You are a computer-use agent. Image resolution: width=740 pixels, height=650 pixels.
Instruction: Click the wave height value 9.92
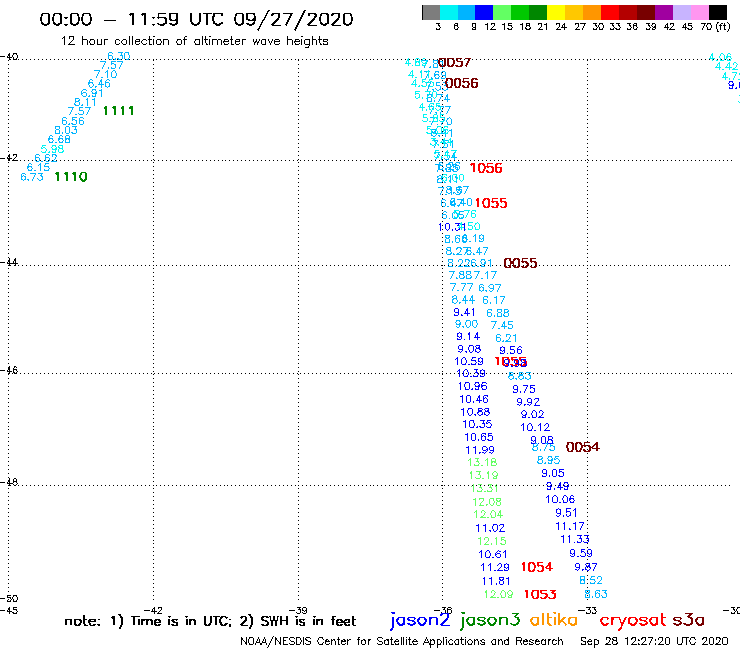point(528,402)
